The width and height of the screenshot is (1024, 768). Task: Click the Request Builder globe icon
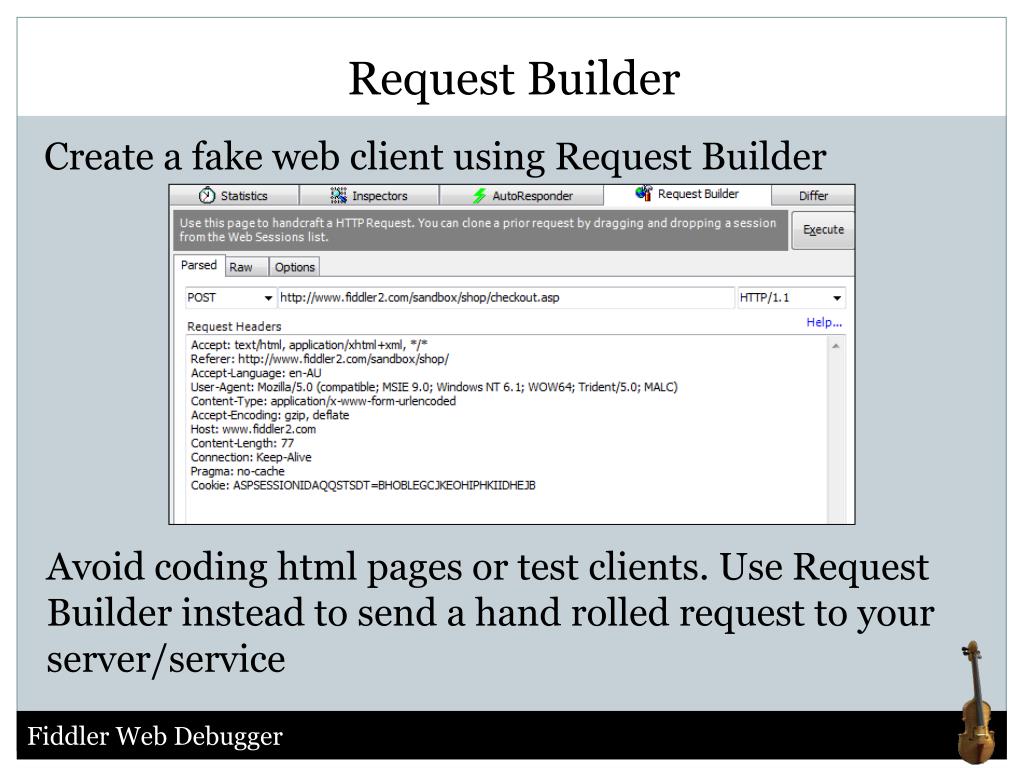pos(644,193)
